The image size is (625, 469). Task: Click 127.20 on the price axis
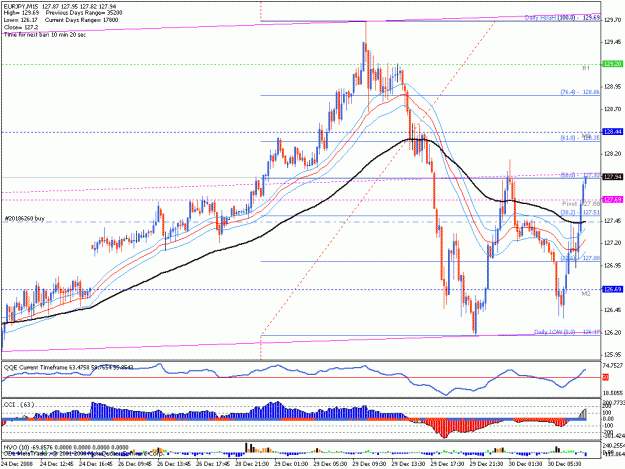click(613, 243)
